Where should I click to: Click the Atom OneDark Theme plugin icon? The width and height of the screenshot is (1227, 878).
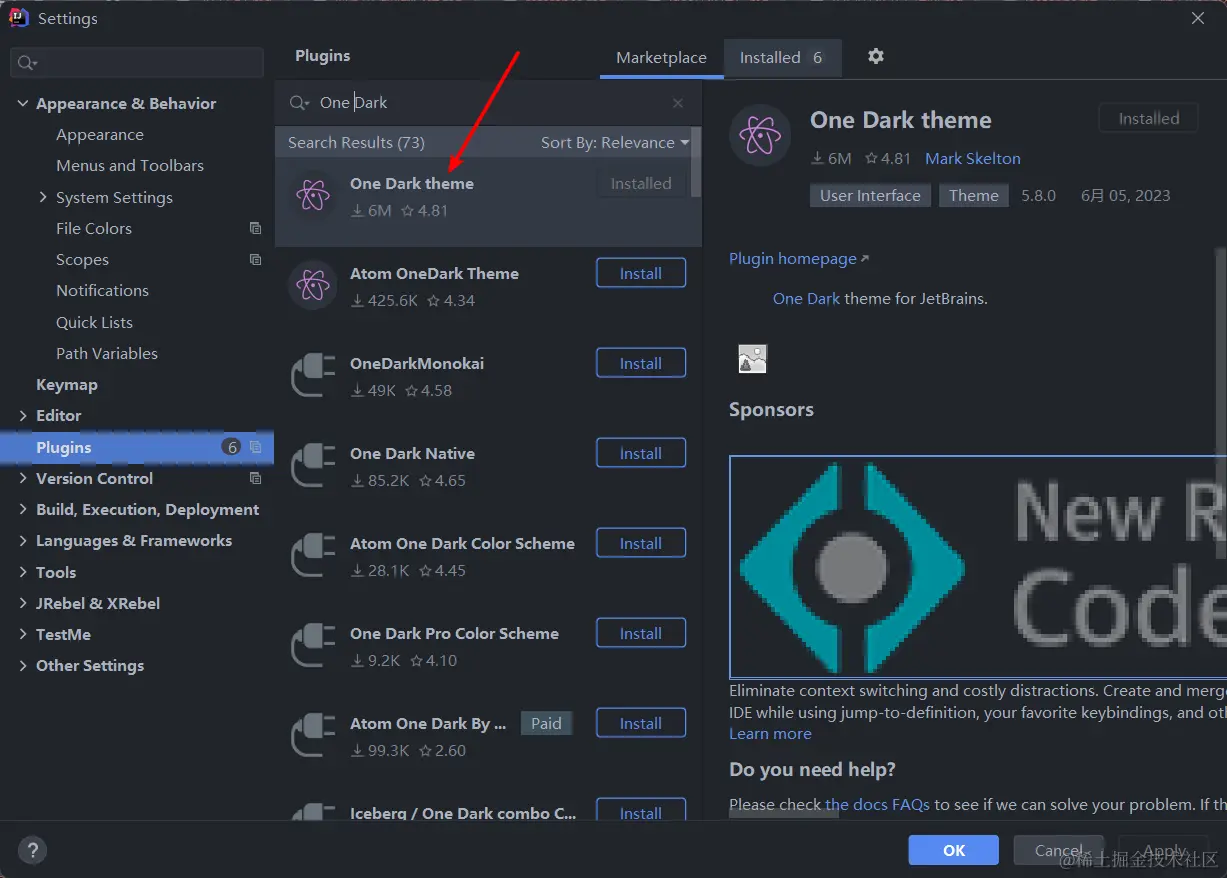pos(313,286)
